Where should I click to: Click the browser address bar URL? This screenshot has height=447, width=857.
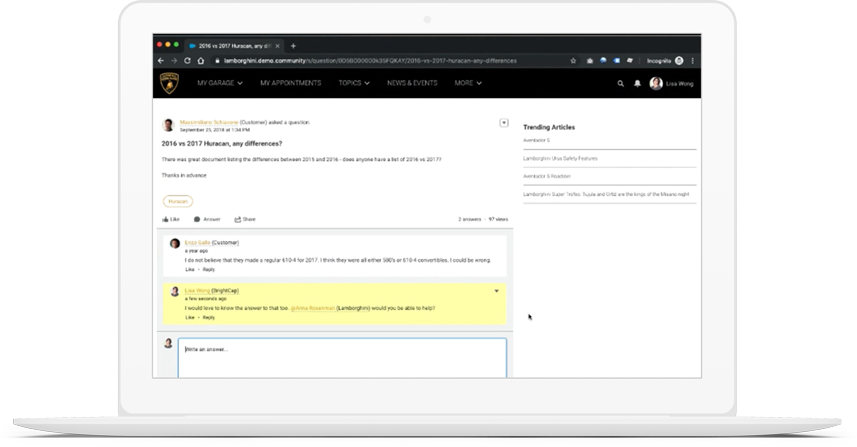[370, 61]
